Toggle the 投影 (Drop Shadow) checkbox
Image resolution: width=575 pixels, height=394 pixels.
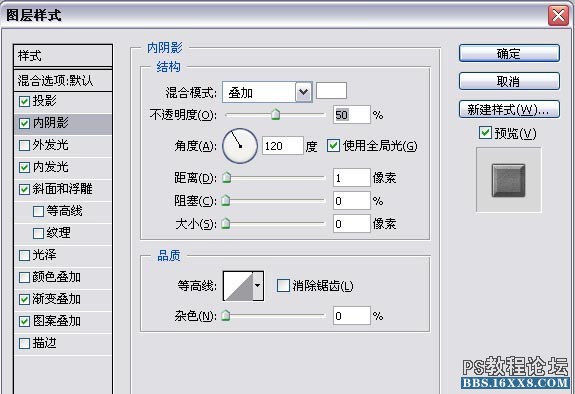[24, 101]
